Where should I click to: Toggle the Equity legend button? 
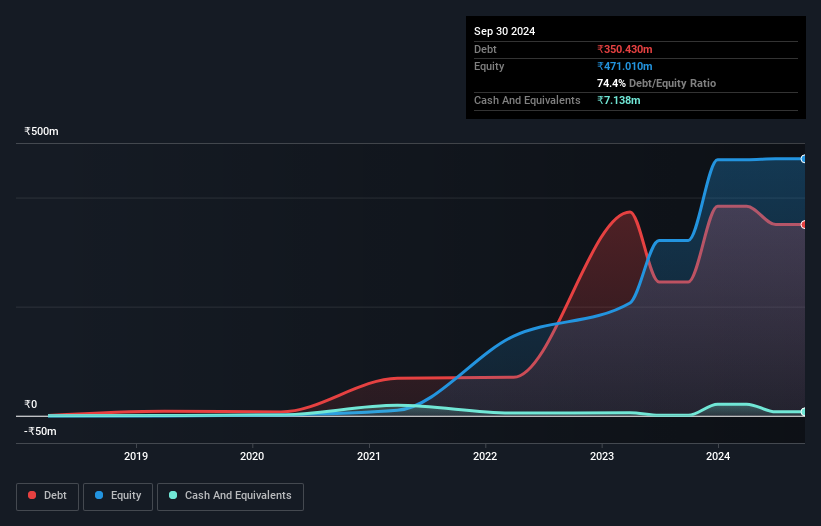click(118, 496)
